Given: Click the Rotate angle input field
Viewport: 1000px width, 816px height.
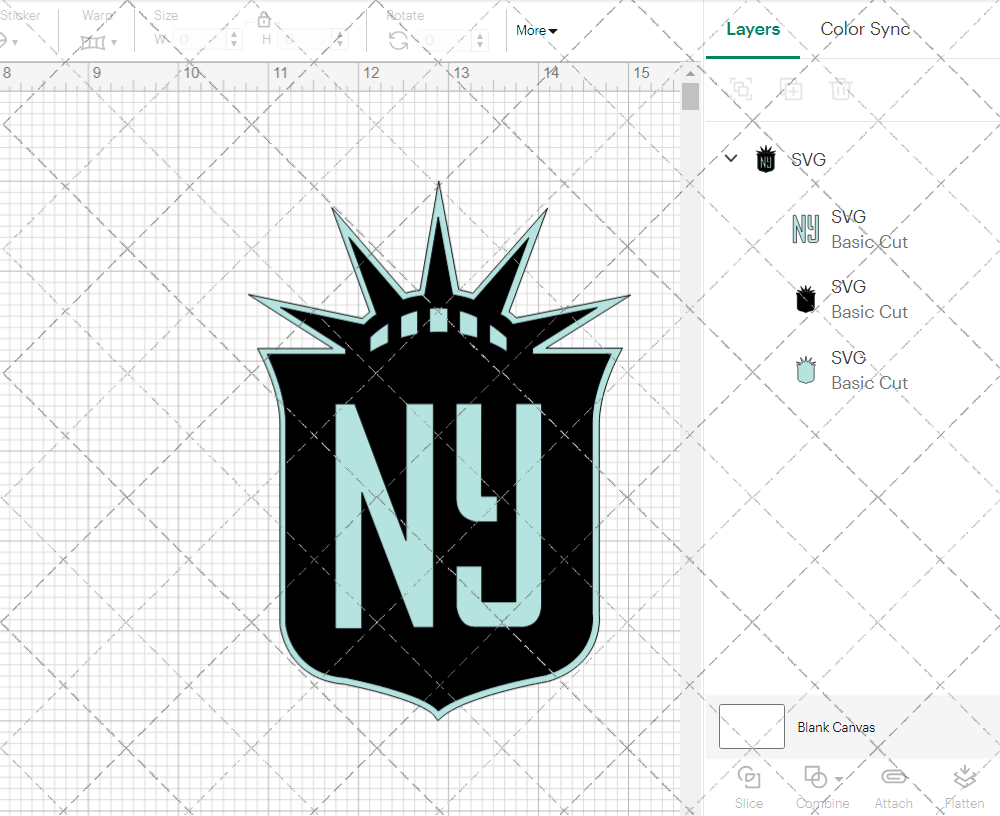Looking at the screenshot, I should [446, 40].
